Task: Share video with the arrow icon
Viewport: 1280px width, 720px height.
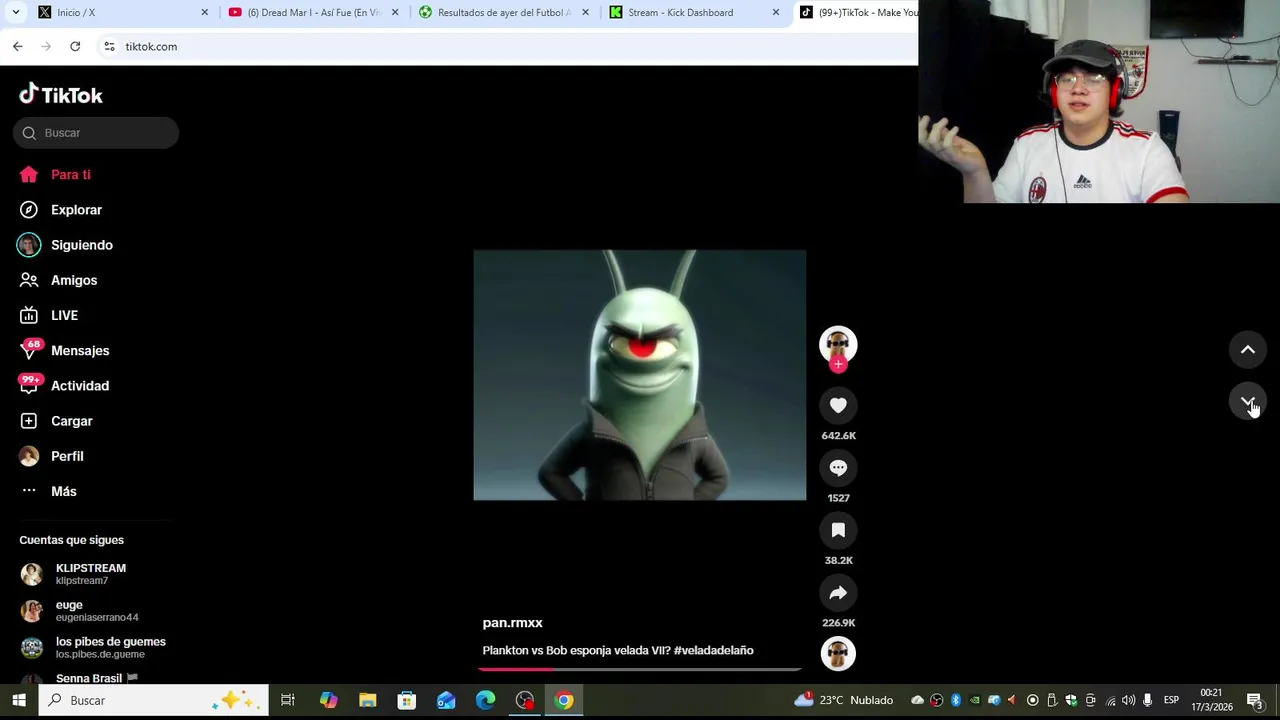Action: click(x=838, y=592)
